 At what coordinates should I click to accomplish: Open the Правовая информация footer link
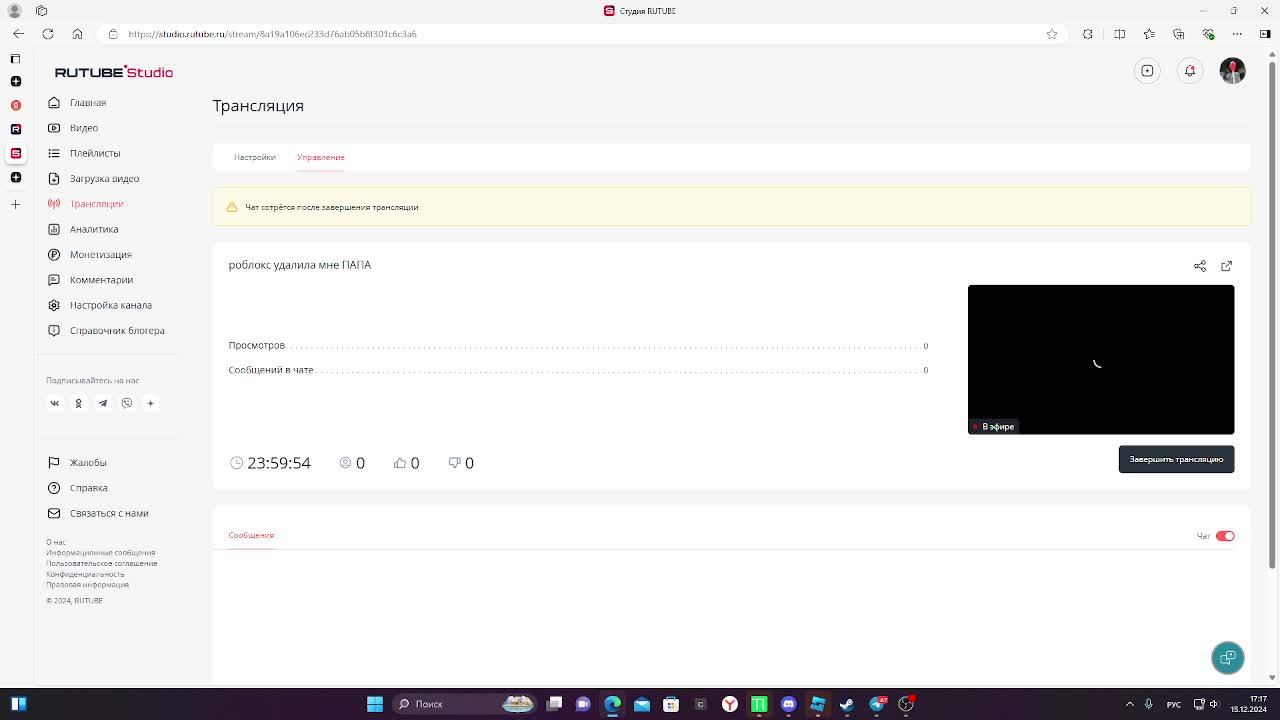(87, 585)
